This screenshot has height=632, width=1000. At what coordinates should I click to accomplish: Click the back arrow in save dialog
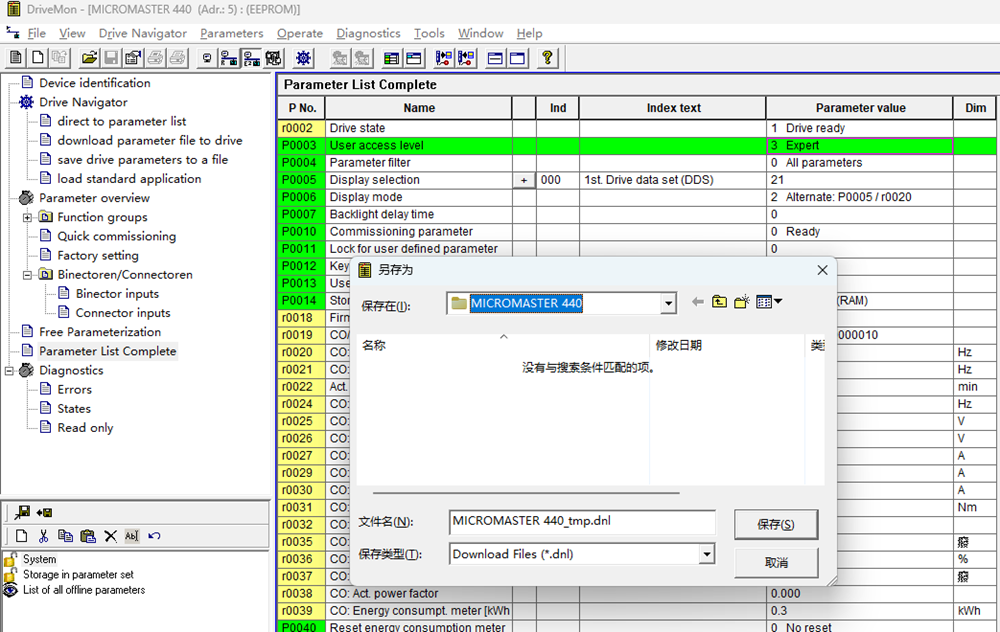click(698, 302)
